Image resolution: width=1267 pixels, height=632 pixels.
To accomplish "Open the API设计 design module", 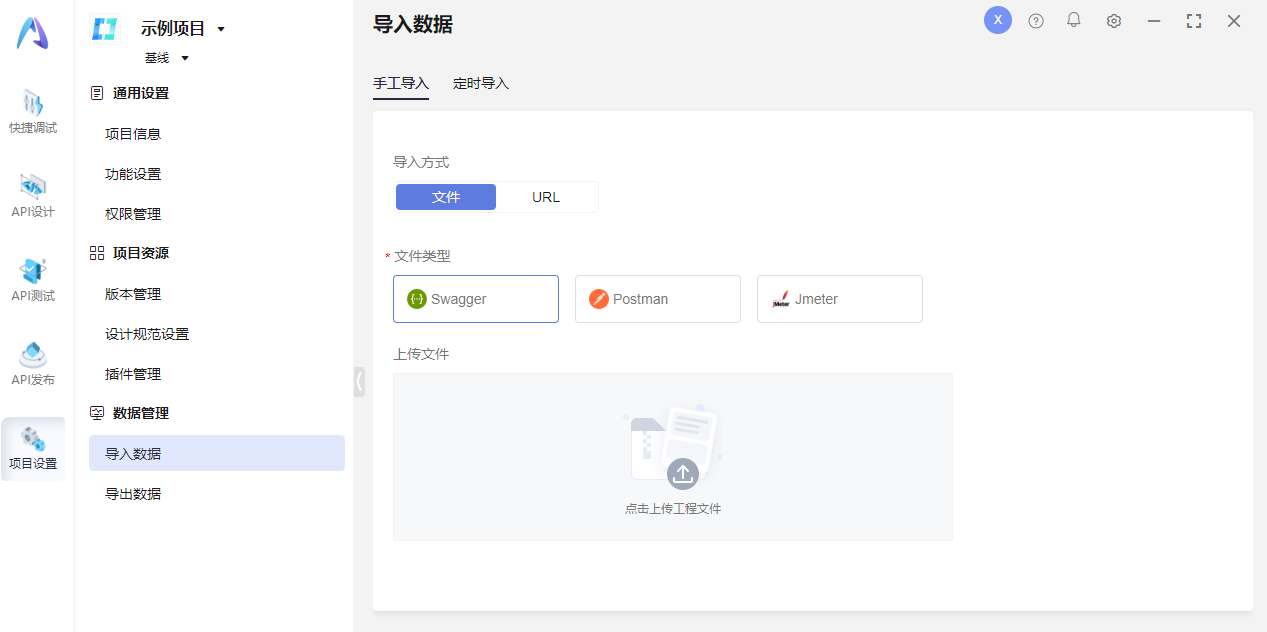I will click(33, 195).
